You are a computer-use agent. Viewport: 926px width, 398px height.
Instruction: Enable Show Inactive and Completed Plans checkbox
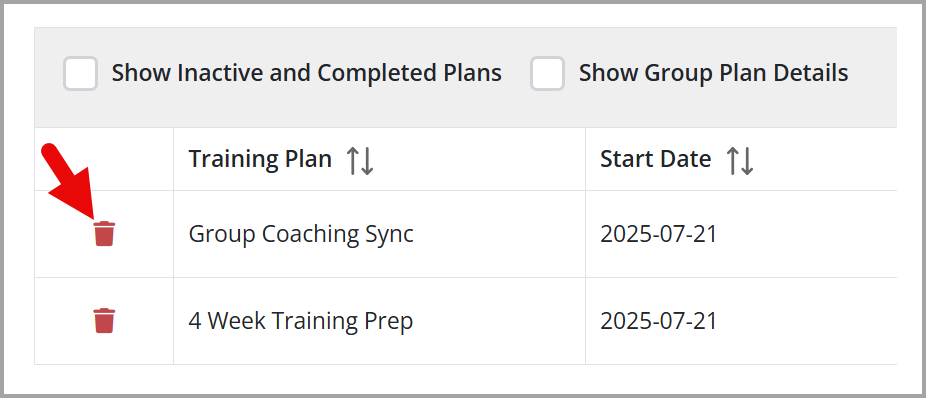pyautogui.click(x=80, y=74)
